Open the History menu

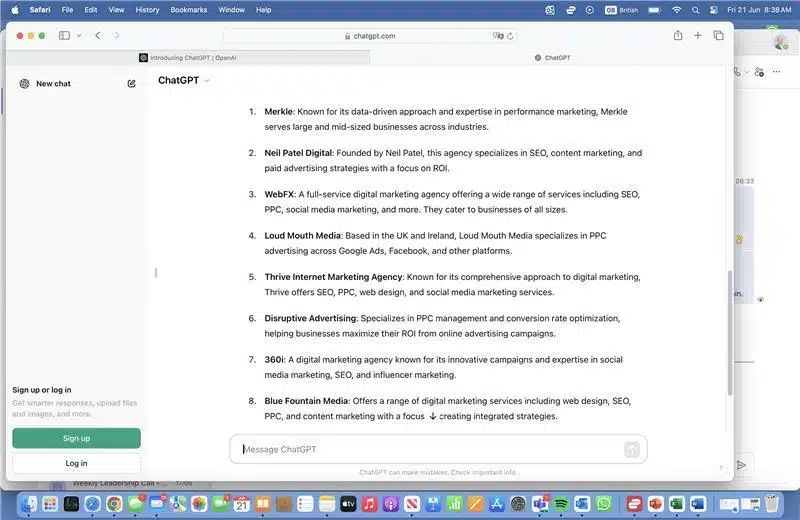pyautogui.click(x=147, y=10)
